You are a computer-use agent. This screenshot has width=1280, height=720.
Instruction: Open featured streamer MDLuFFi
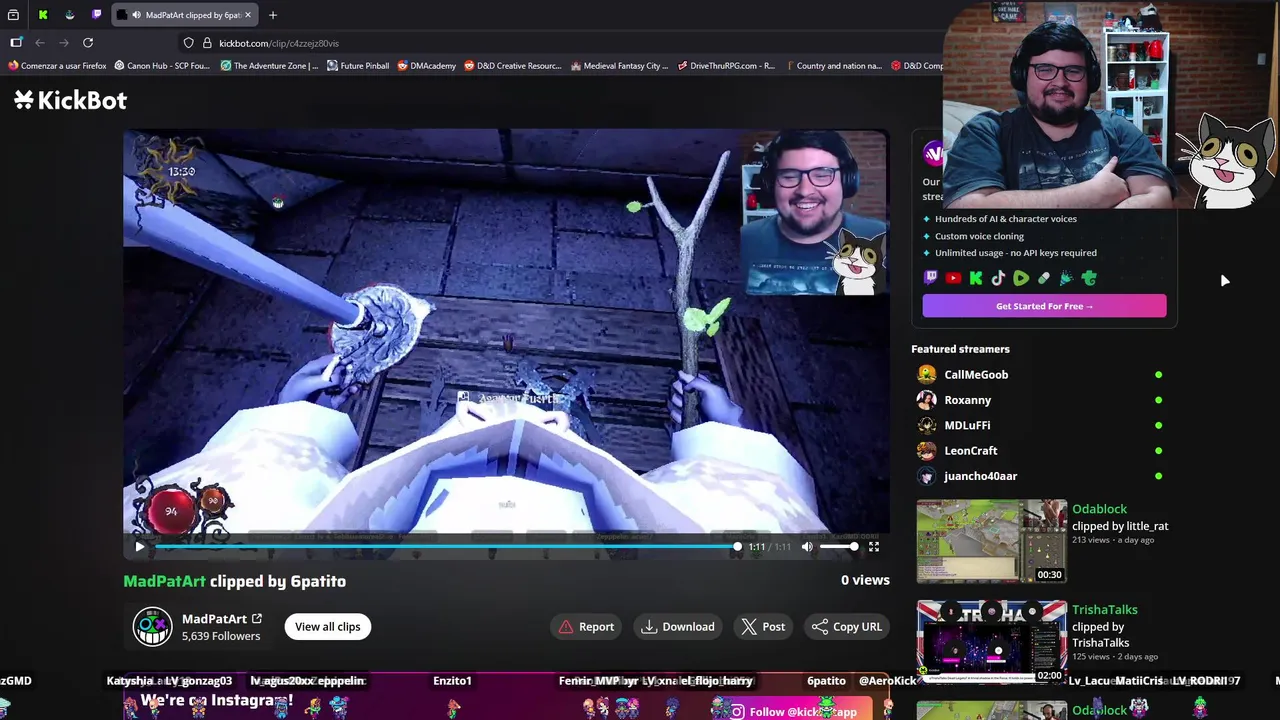tap(967, 425)
